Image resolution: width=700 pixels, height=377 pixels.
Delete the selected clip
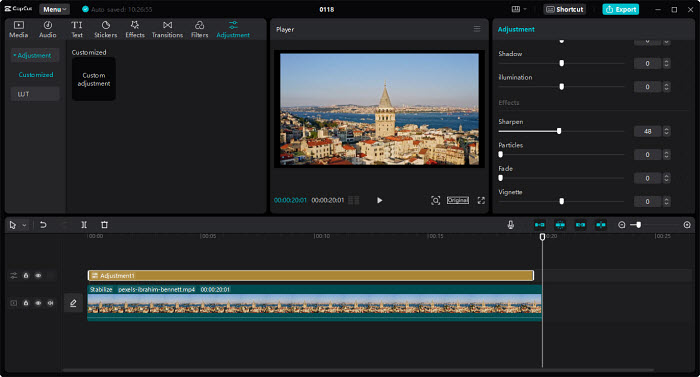click(104, 225)
